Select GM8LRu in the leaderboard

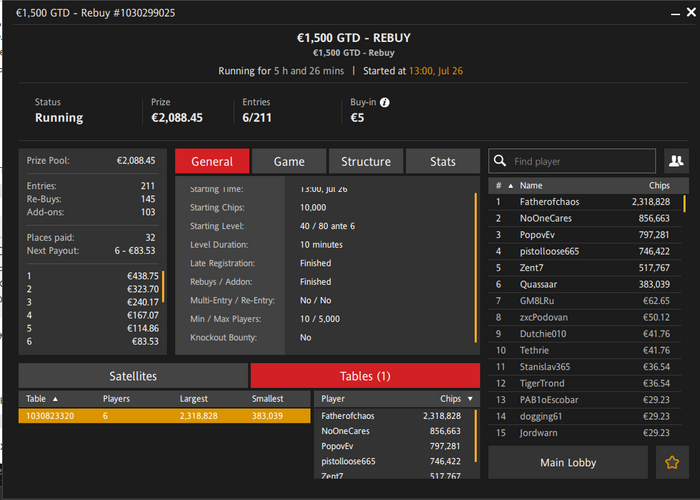point(585,301)
